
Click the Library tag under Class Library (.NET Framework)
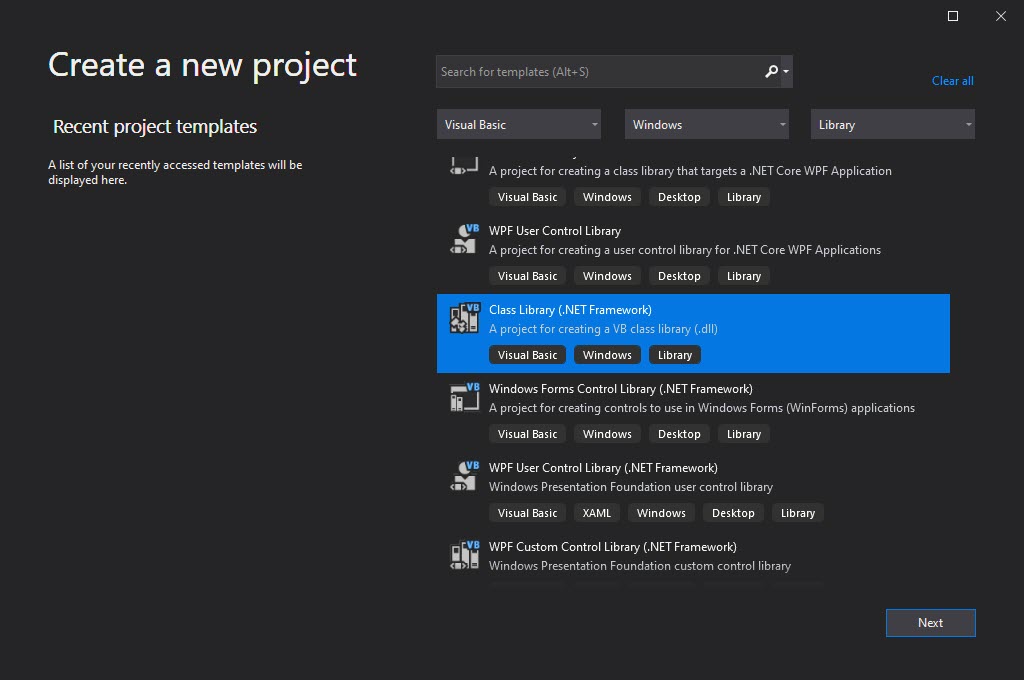pos(675,355)
